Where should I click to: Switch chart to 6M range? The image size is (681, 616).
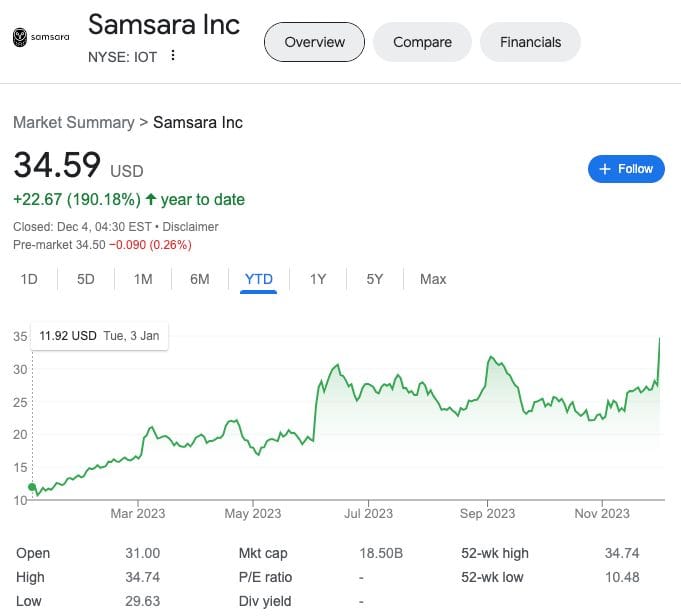(x=200, y=279)
